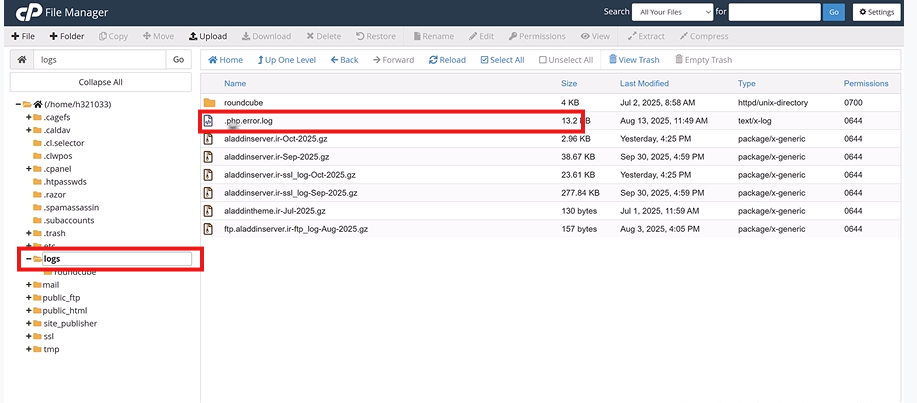Open View Trash
The width and height of the screenshot is (917, 403).
[x=634, y=60]
